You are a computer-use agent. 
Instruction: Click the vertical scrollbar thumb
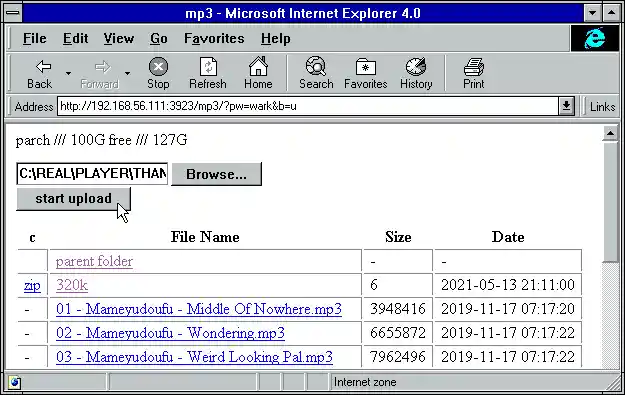click(610, 202)
